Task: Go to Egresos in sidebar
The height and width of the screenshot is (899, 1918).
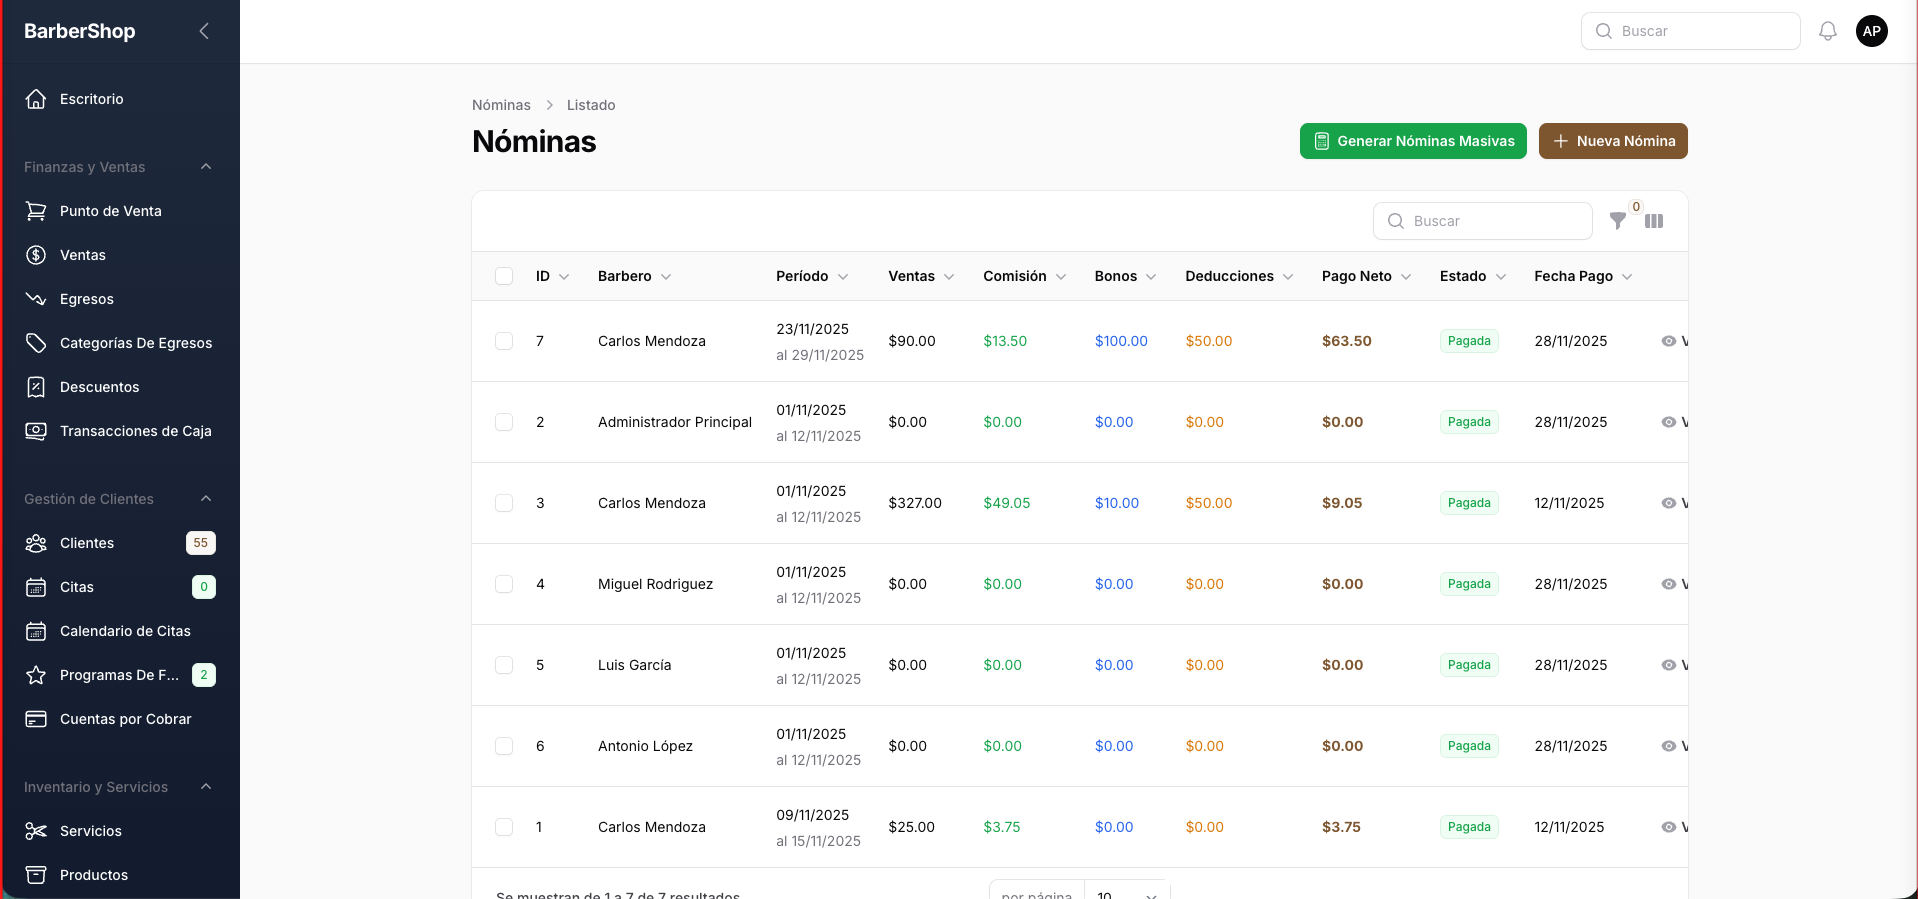Action: click(120, 299)
